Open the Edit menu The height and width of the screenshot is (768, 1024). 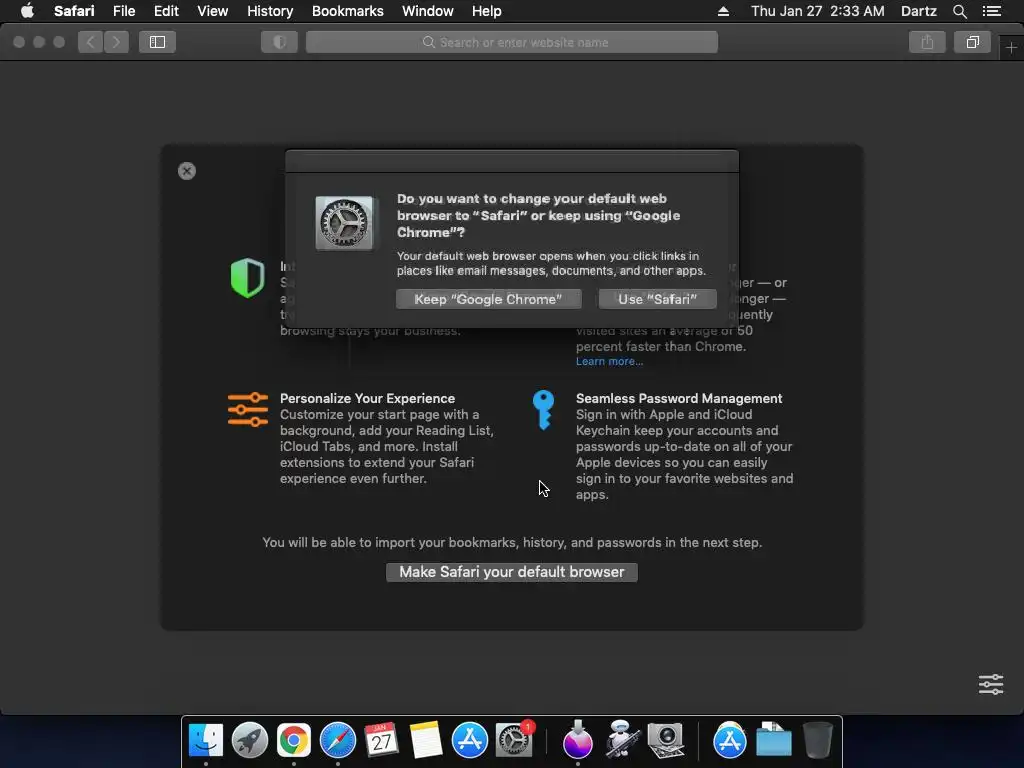click(x=166, y=11)
